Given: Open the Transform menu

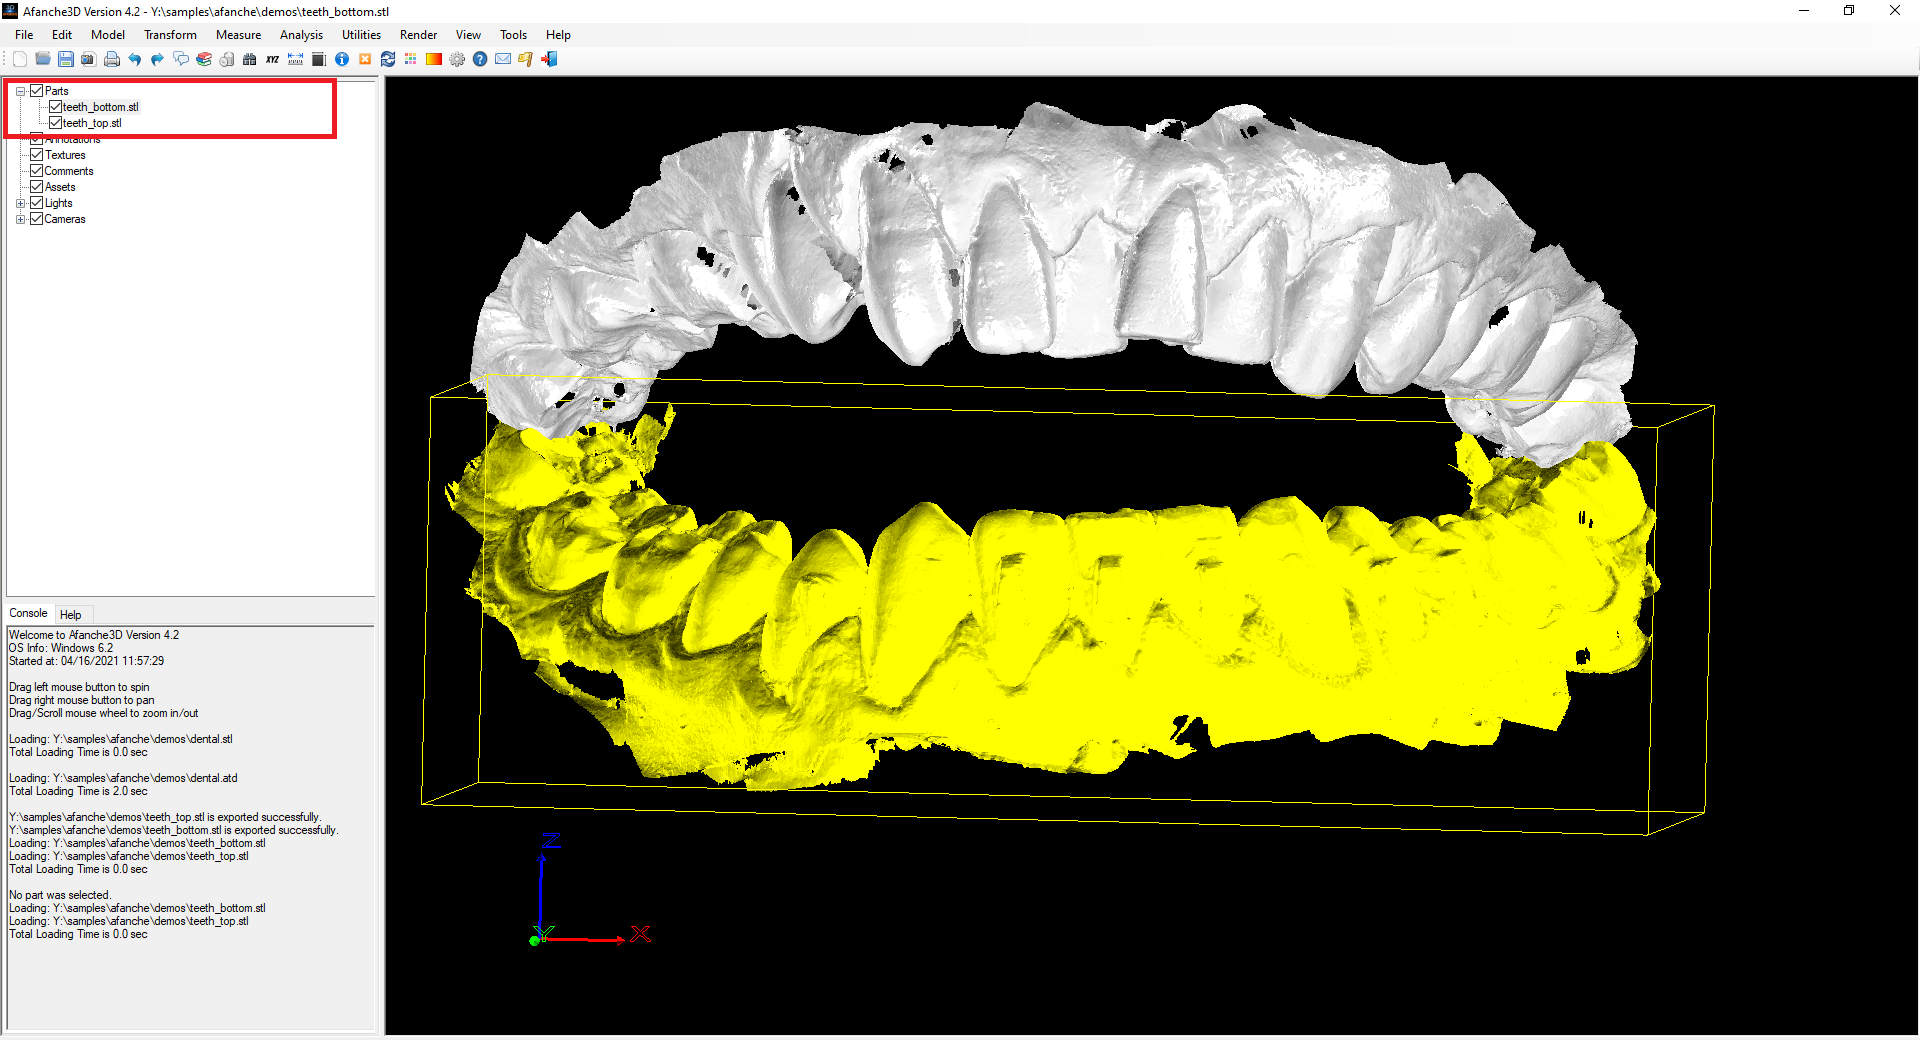Looking at the screenshot, I should pyautogui.click(x=170, y=35).
